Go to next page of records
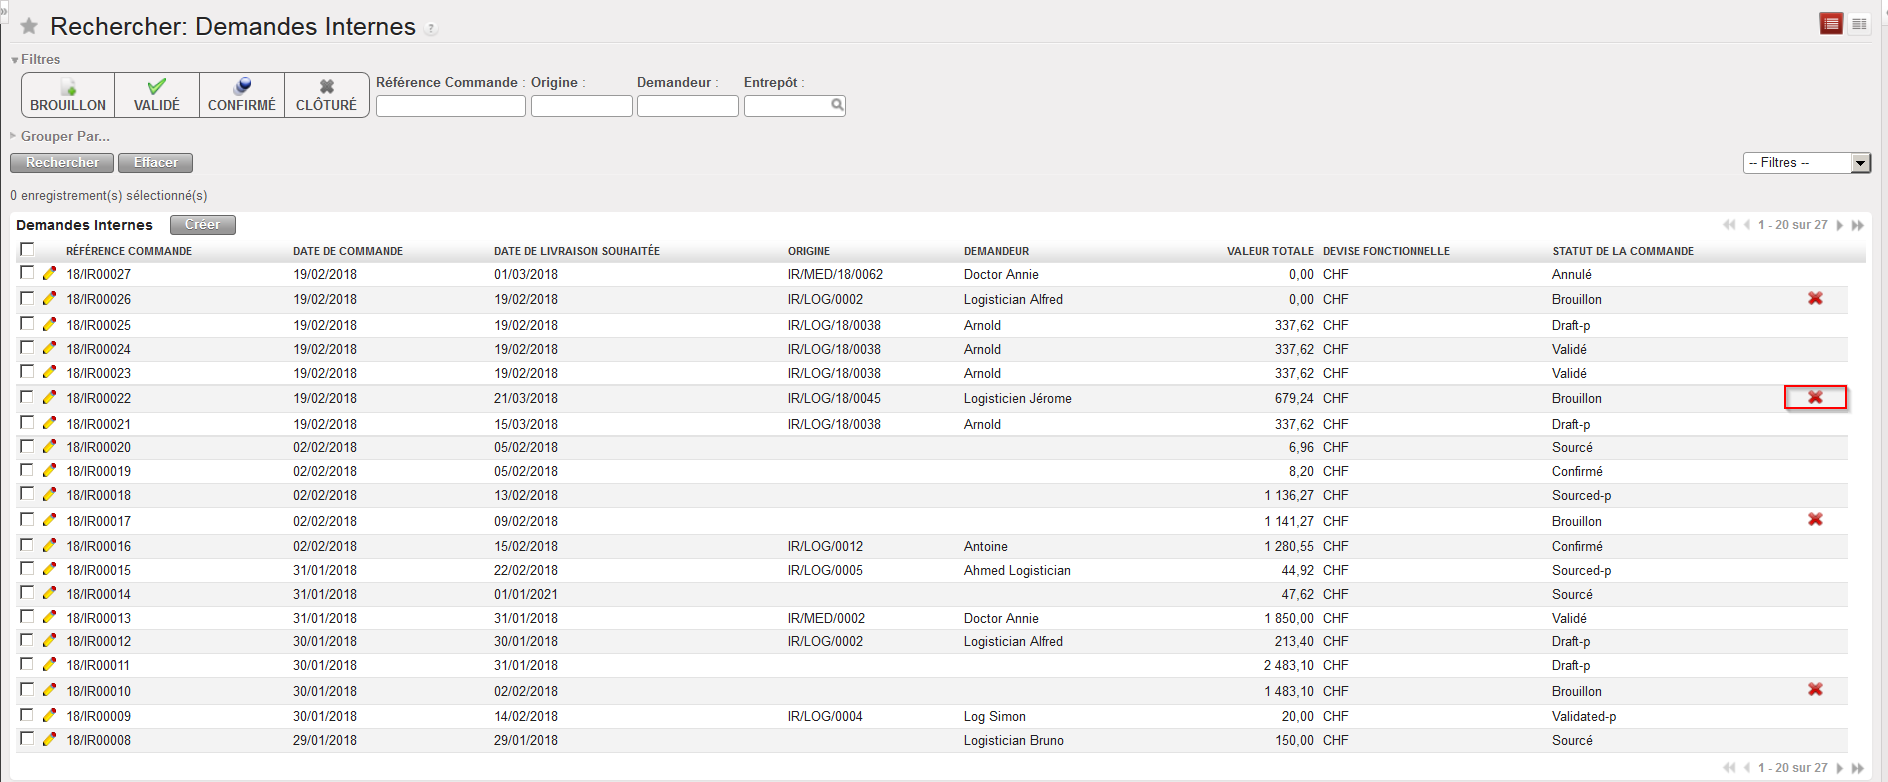 point(1840,225)
